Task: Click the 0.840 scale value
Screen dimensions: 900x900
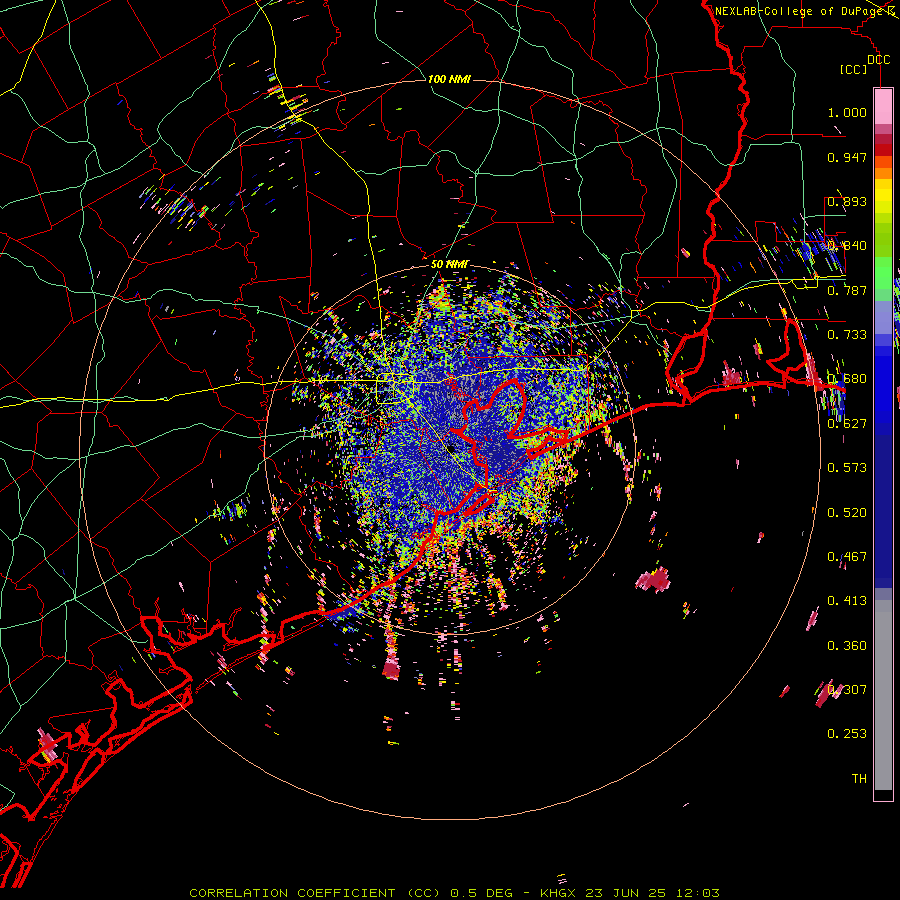Action: point(847,246)
